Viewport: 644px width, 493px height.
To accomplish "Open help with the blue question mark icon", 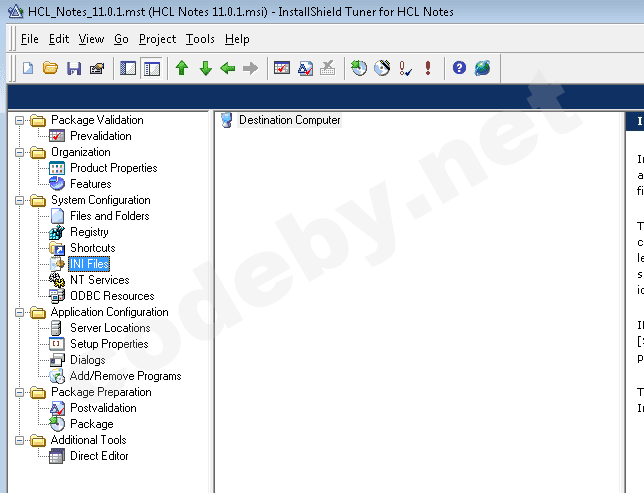I will pos(459,68).
